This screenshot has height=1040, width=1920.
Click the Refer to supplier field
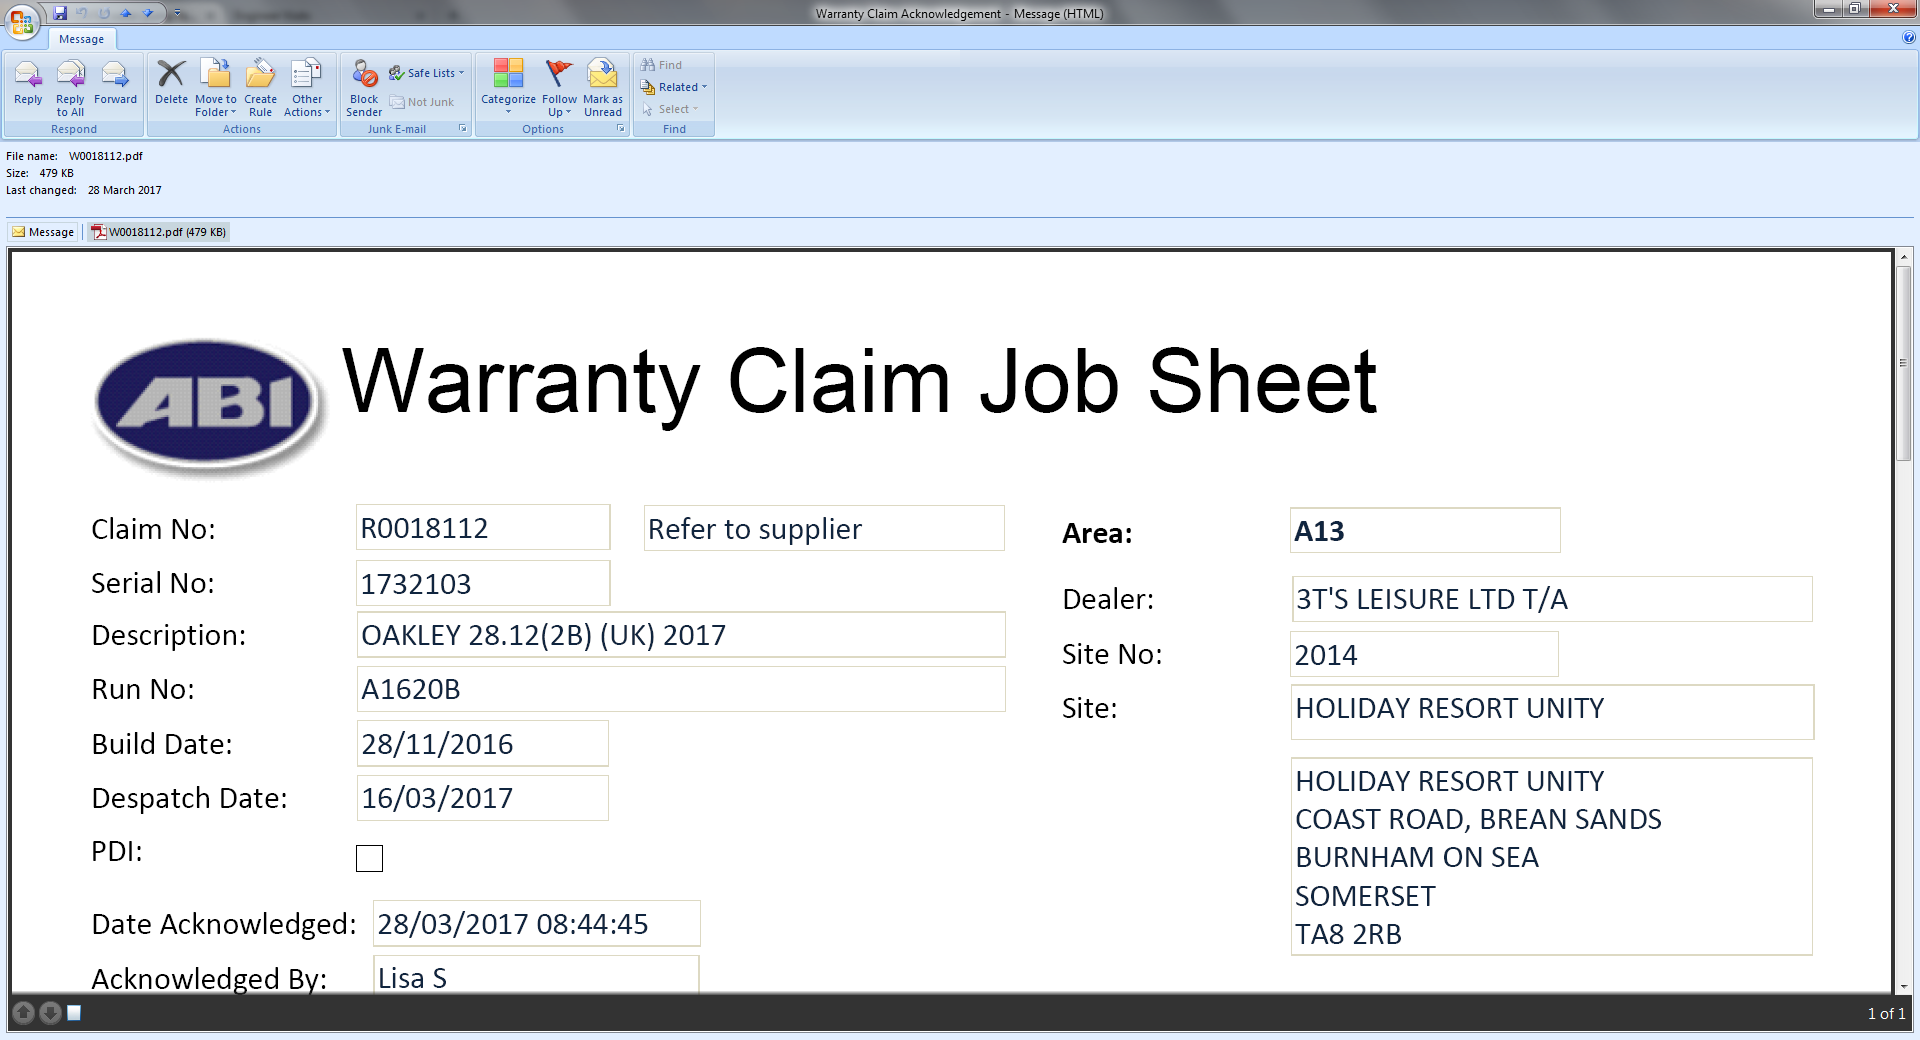point(824,528)
